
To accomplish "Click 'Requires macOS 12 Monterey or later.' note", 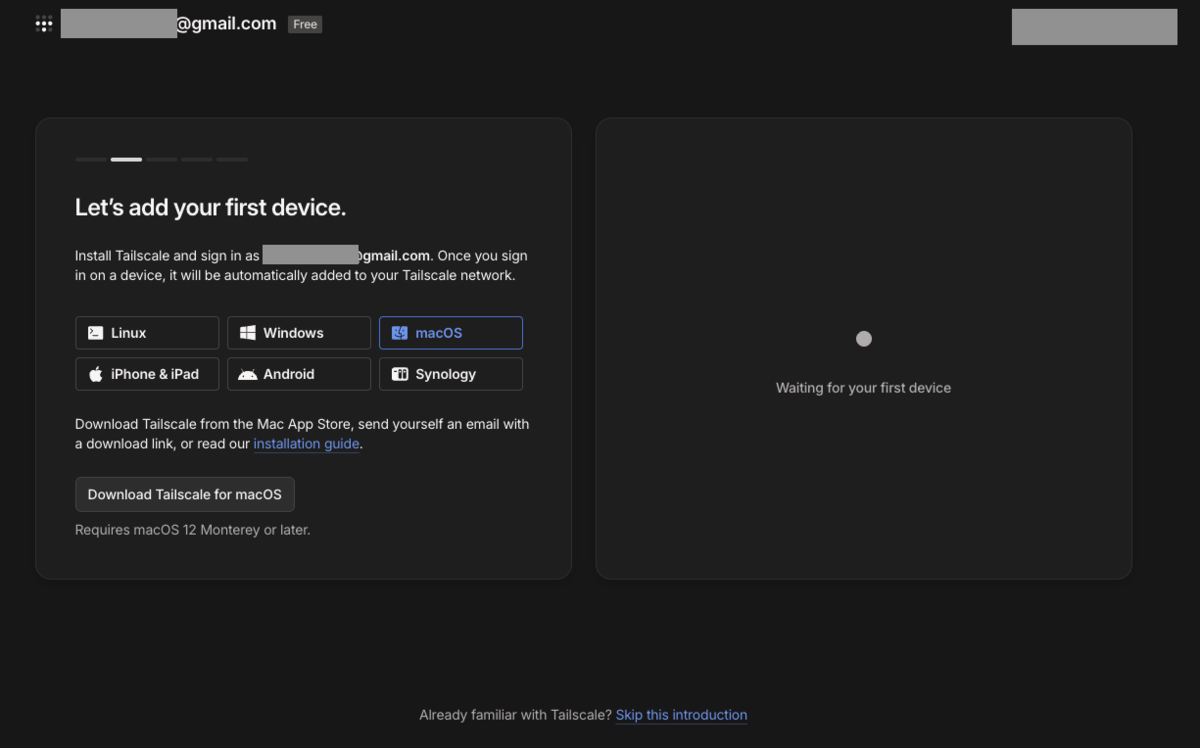I will click(x=193, y=530).
